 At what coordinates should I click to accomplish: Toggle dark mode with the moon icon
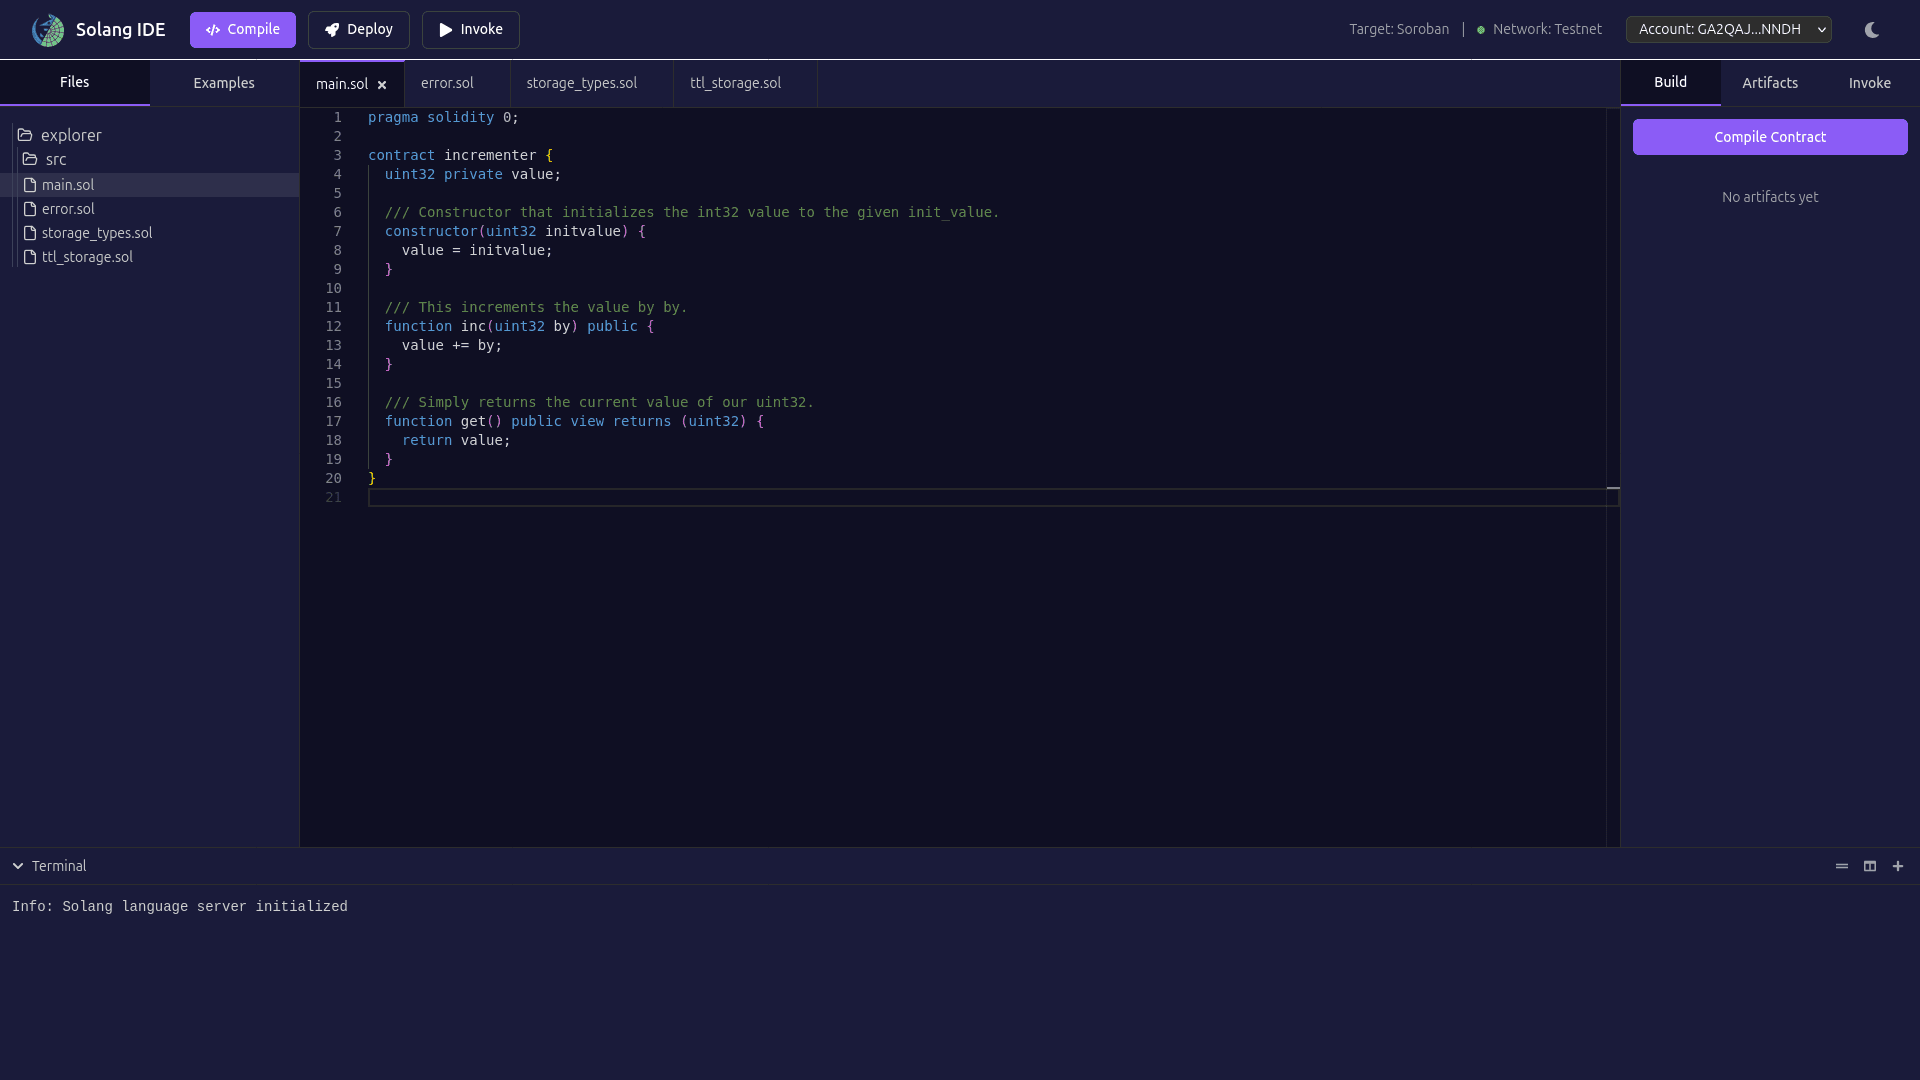pyautogui.click(x=1872, y=30)
